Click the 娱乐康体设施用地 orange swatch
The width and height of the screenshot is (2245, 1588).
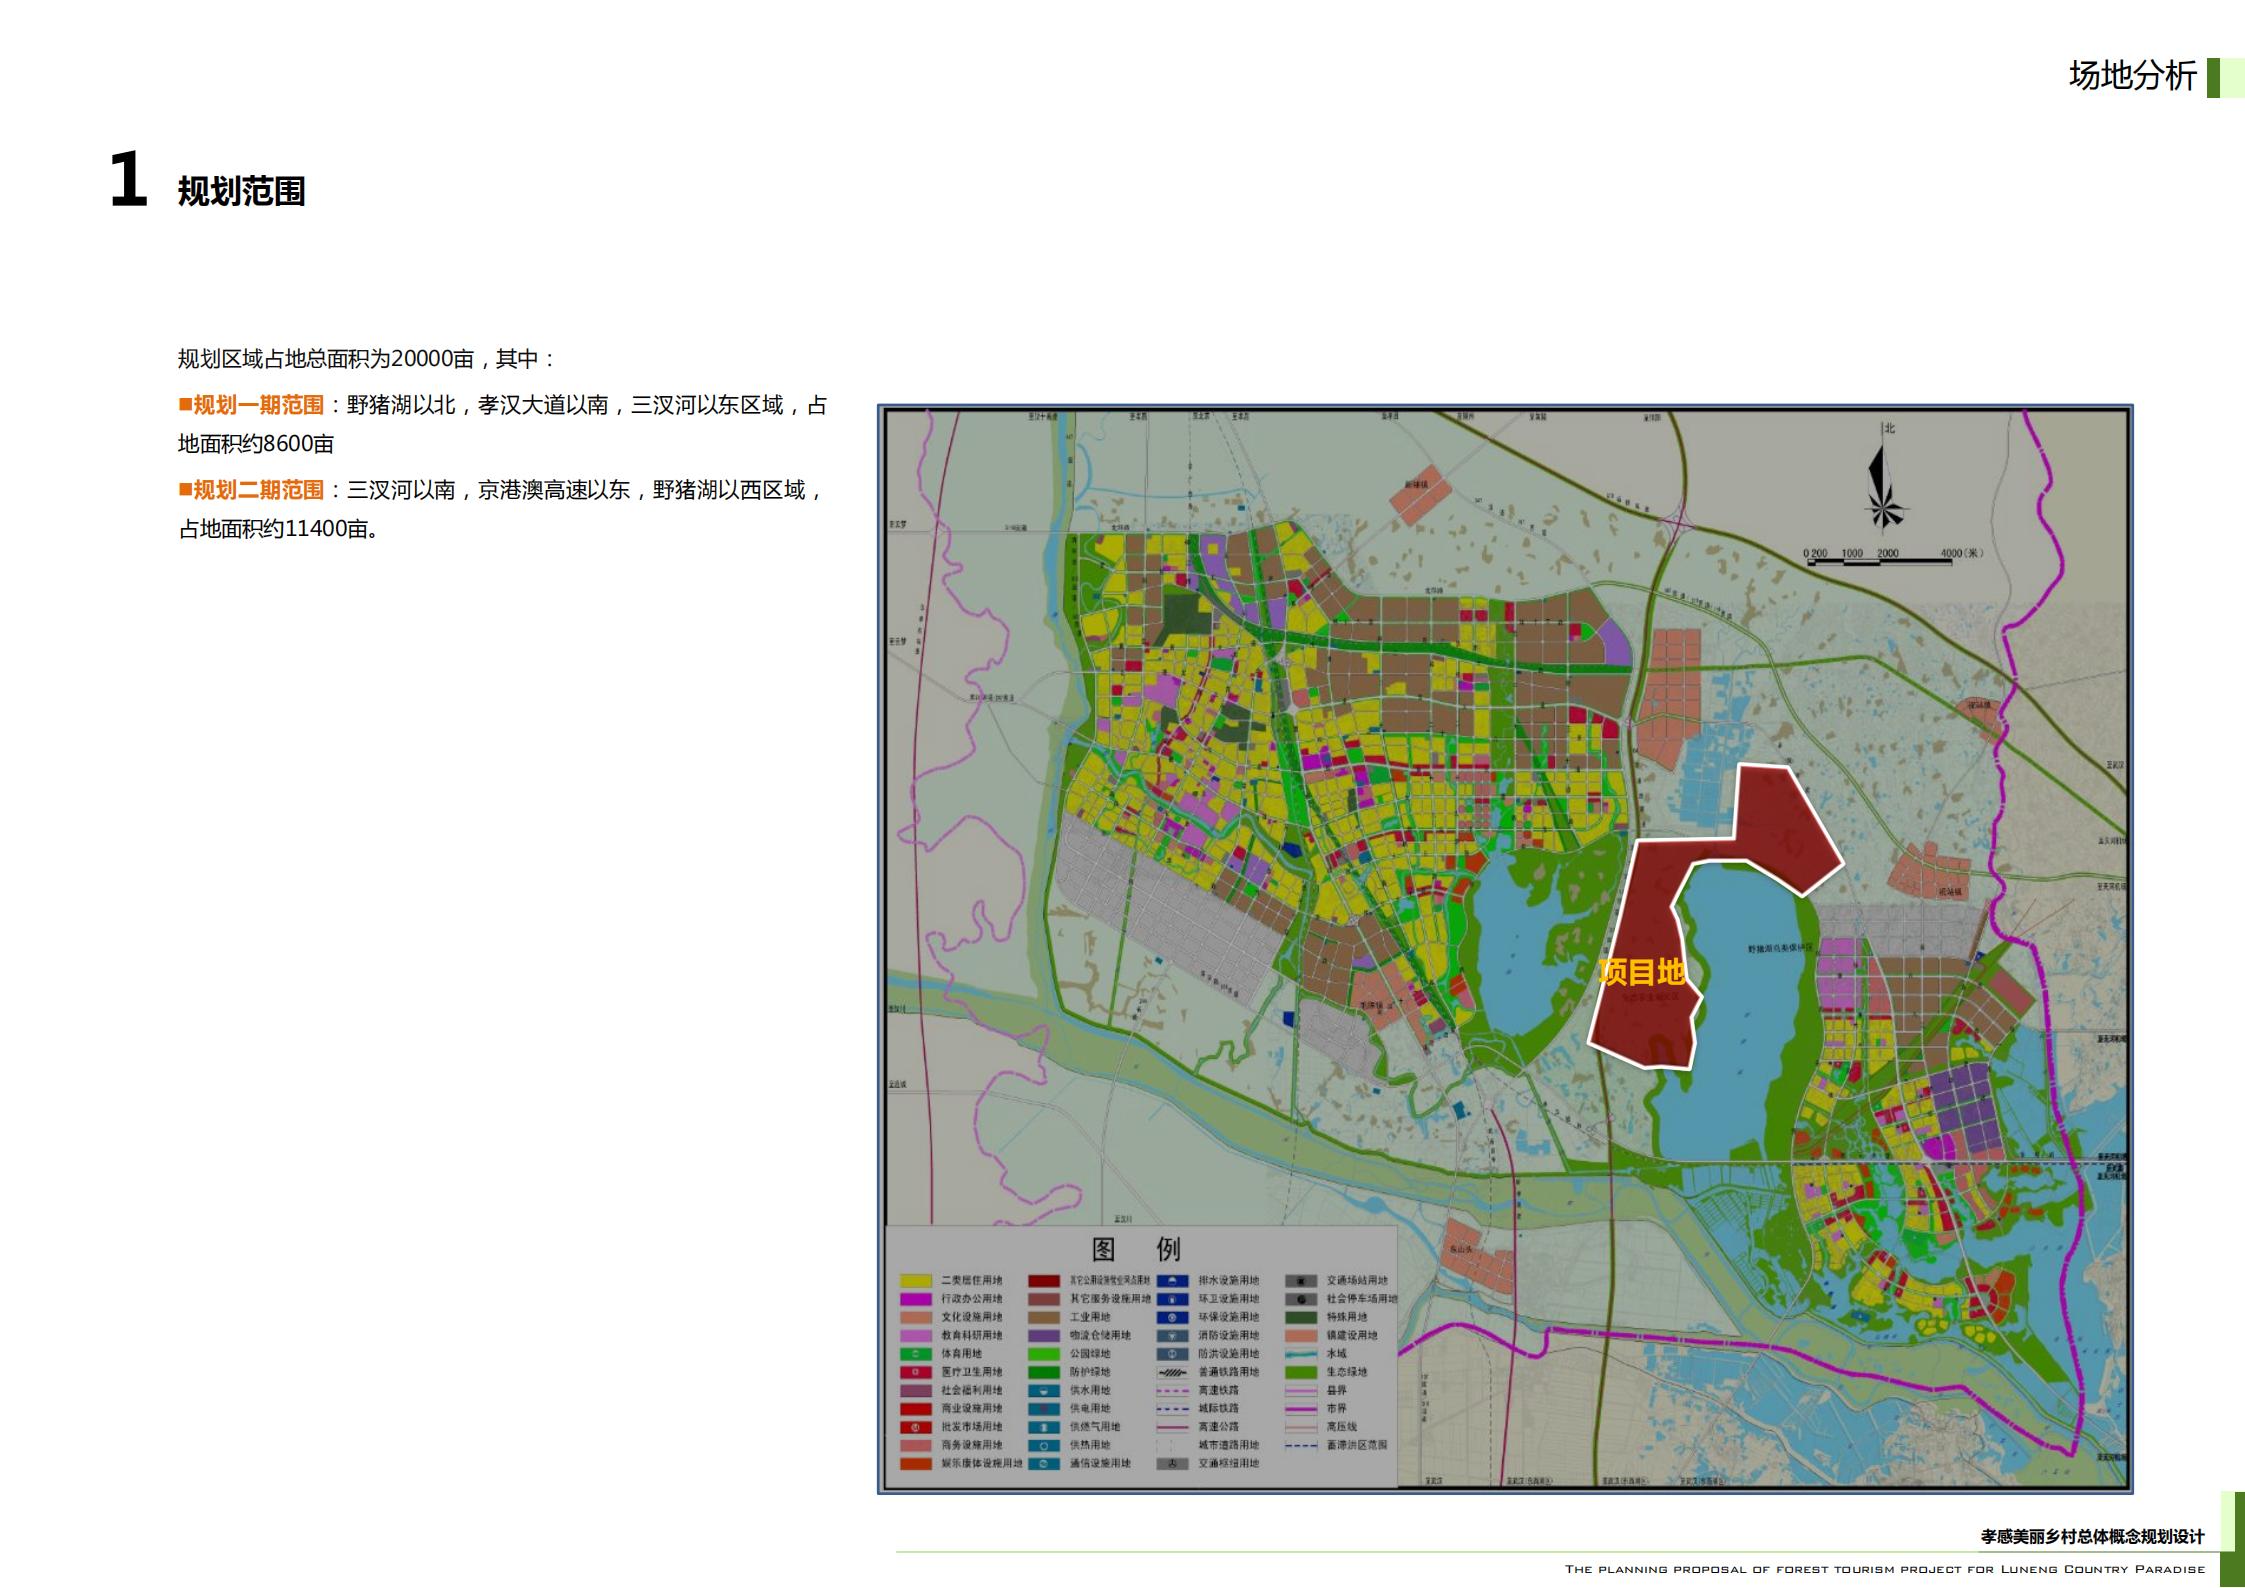pos(916,1464)
